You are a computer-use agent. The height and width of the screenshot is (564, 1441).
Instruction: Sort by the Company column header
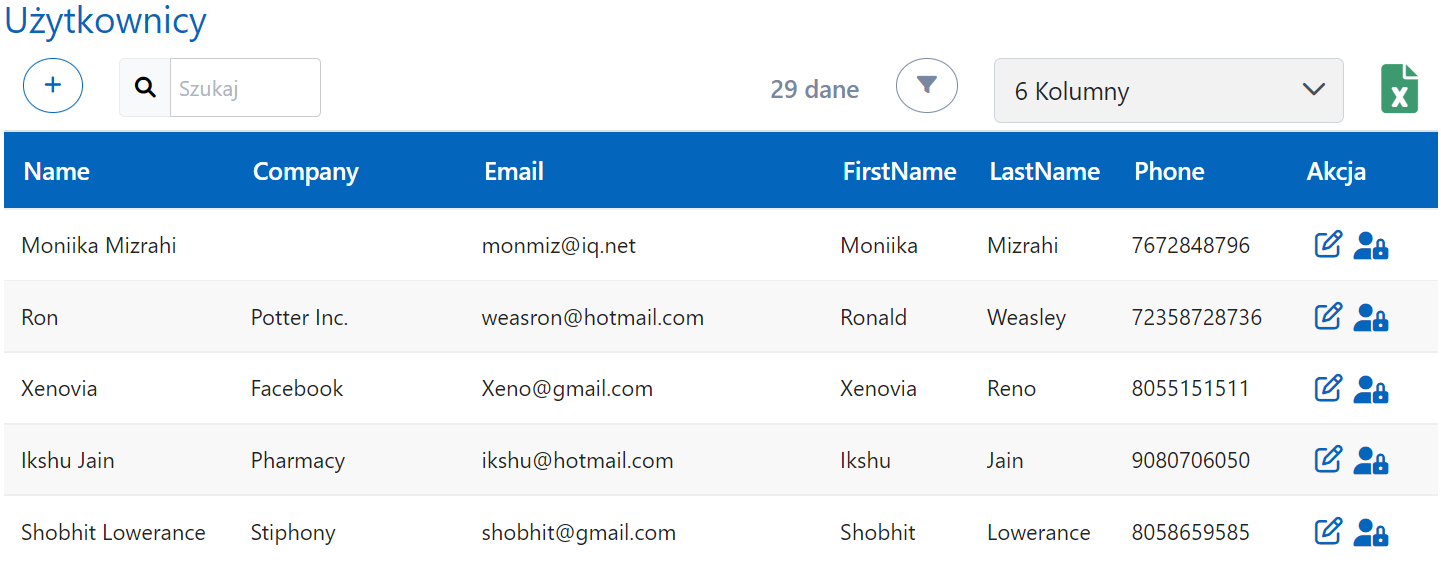coord(305,171)
